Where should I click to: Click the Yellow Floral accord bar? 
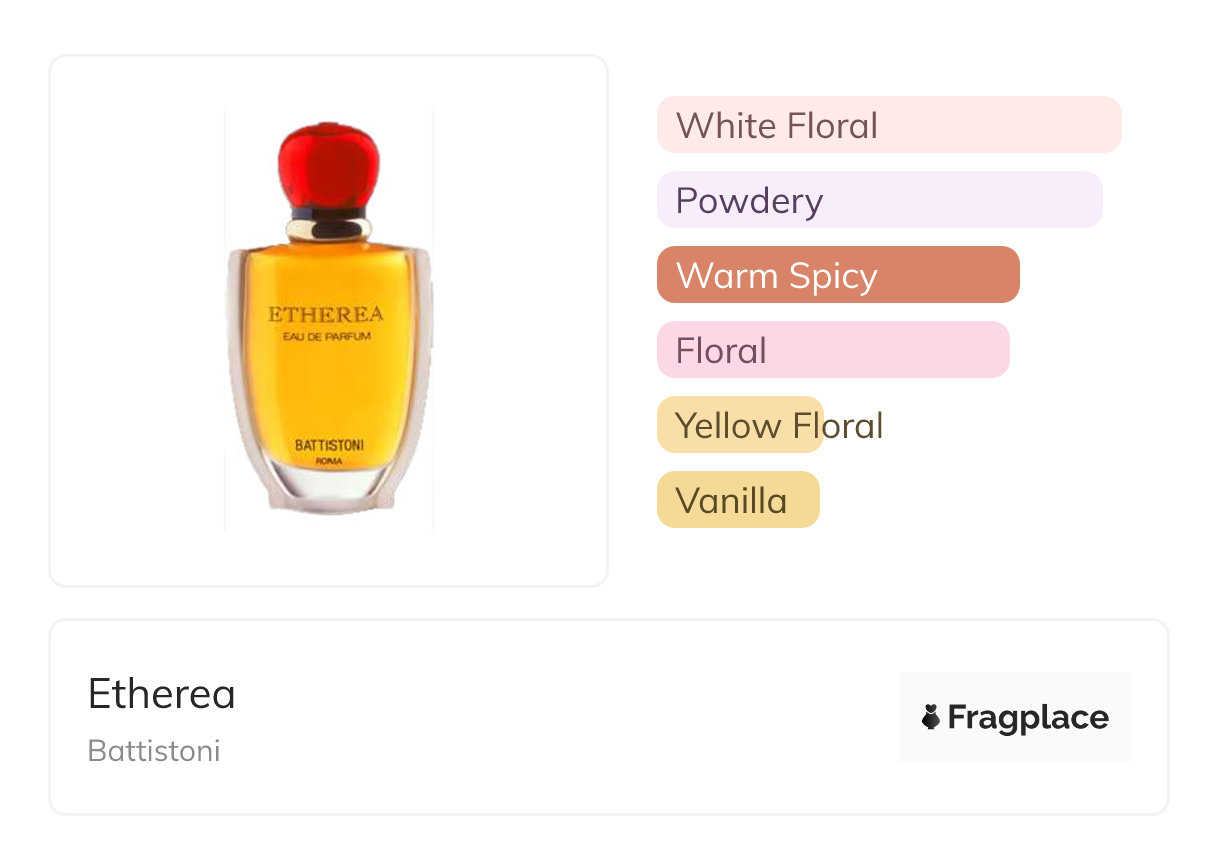tap(740, 425)
